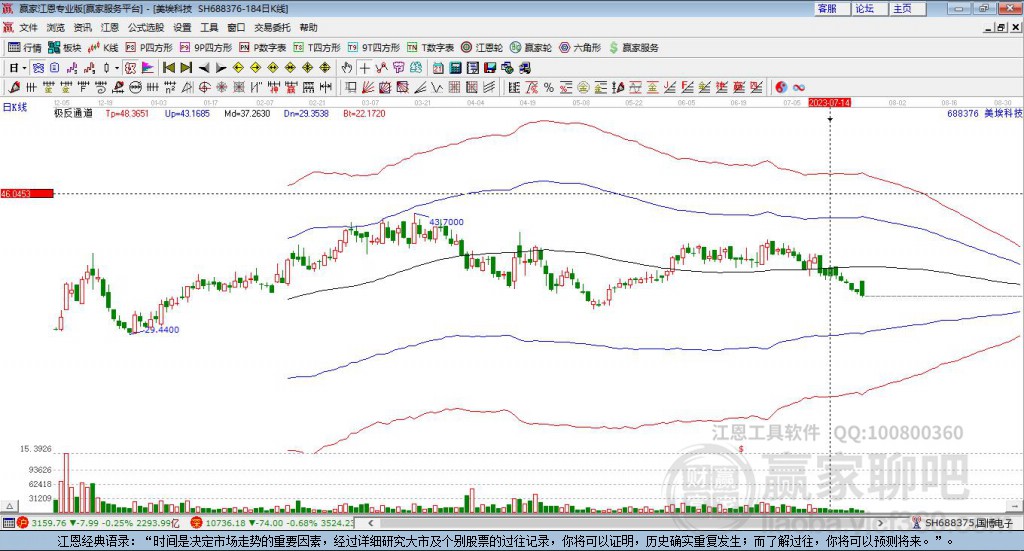Viewport: 1024px width, 551px height.
Task: Click the black right arrow icon
Action: click(x=221, y=68)
